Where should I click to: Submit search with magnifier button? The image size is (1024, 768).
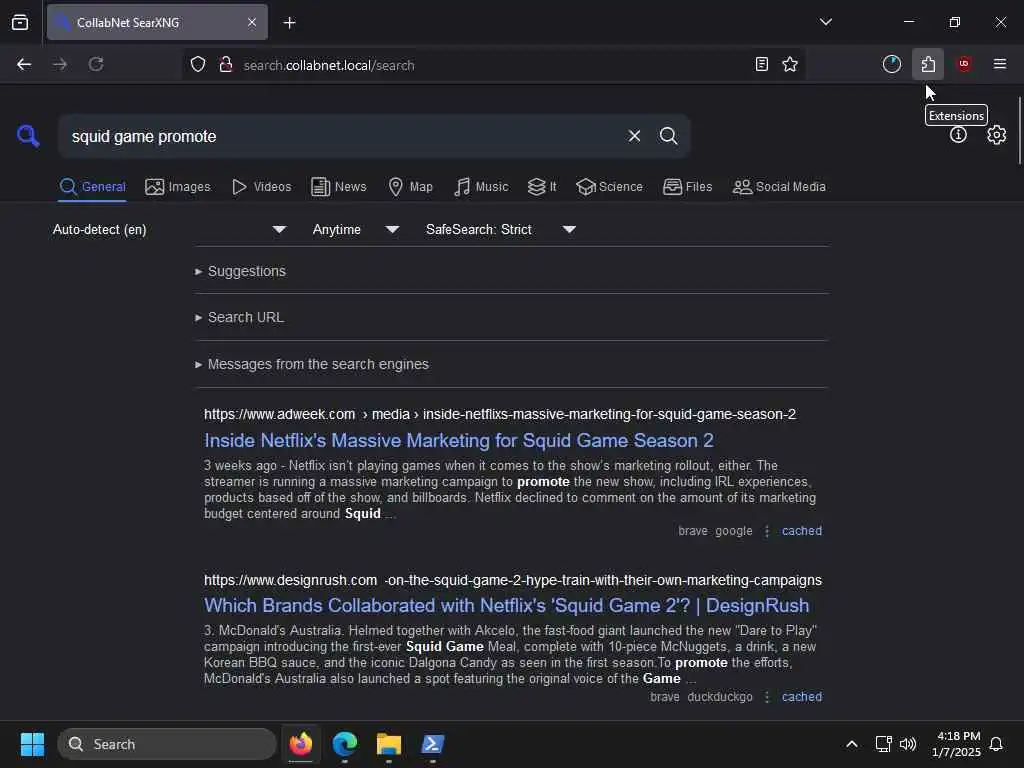(x=668, y=136)
